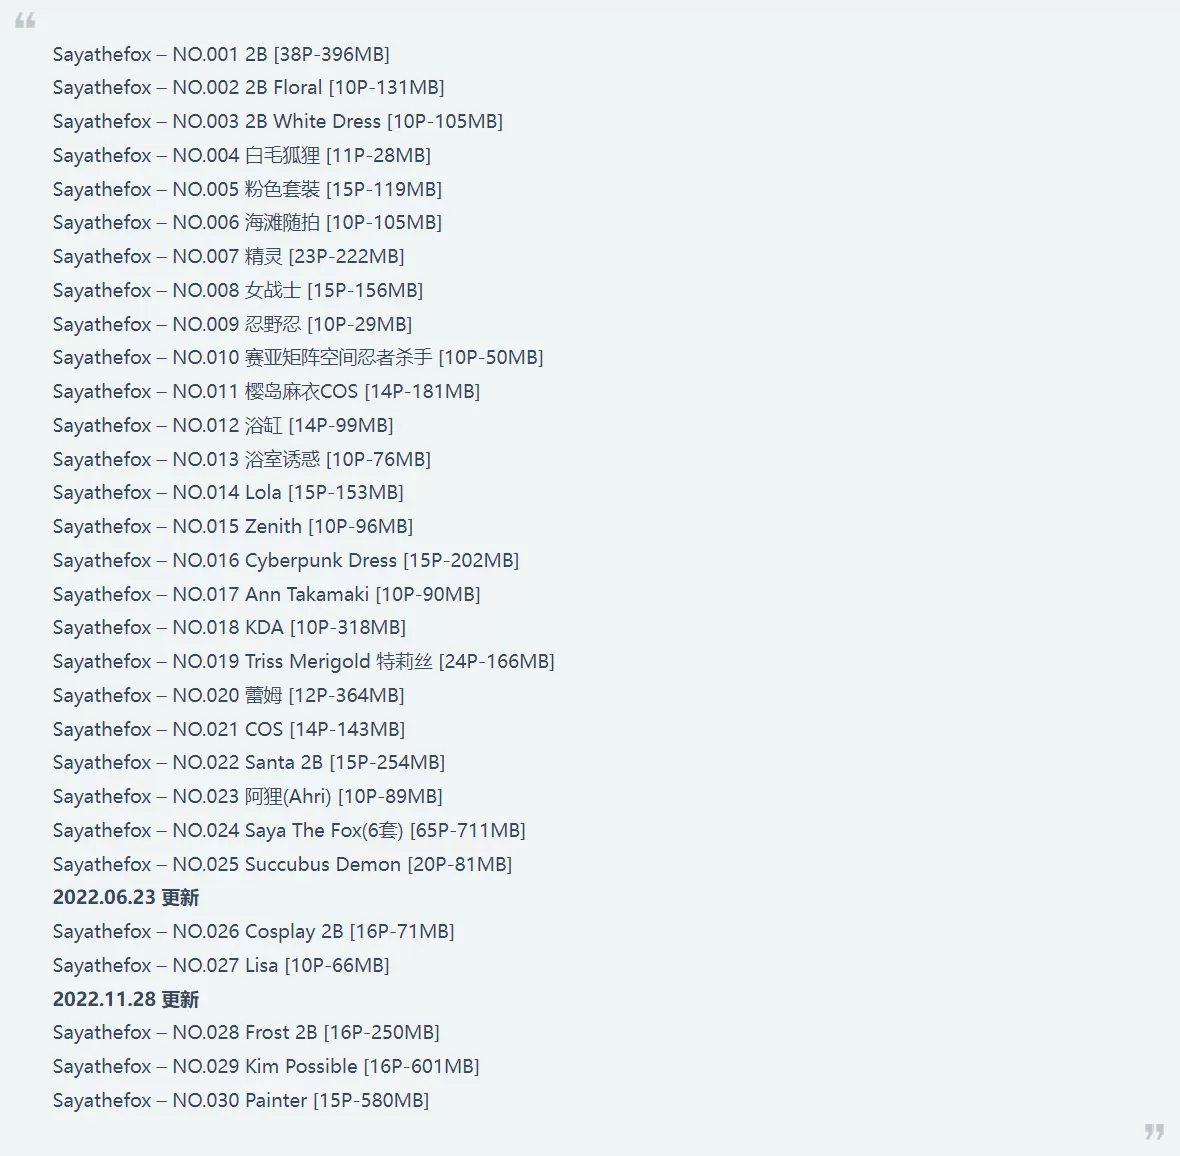Select the NO.025 Succubus Demon line
Screen dimensions: 1180x1156
click(x=282, y=864)
